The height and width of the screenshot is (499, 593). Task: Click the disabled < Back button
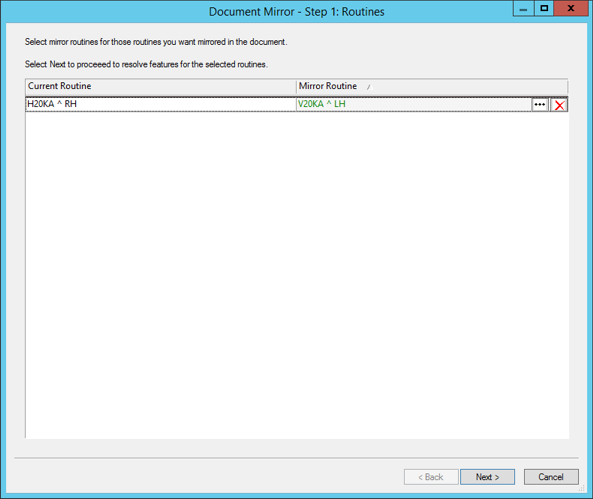coord(431,477)
